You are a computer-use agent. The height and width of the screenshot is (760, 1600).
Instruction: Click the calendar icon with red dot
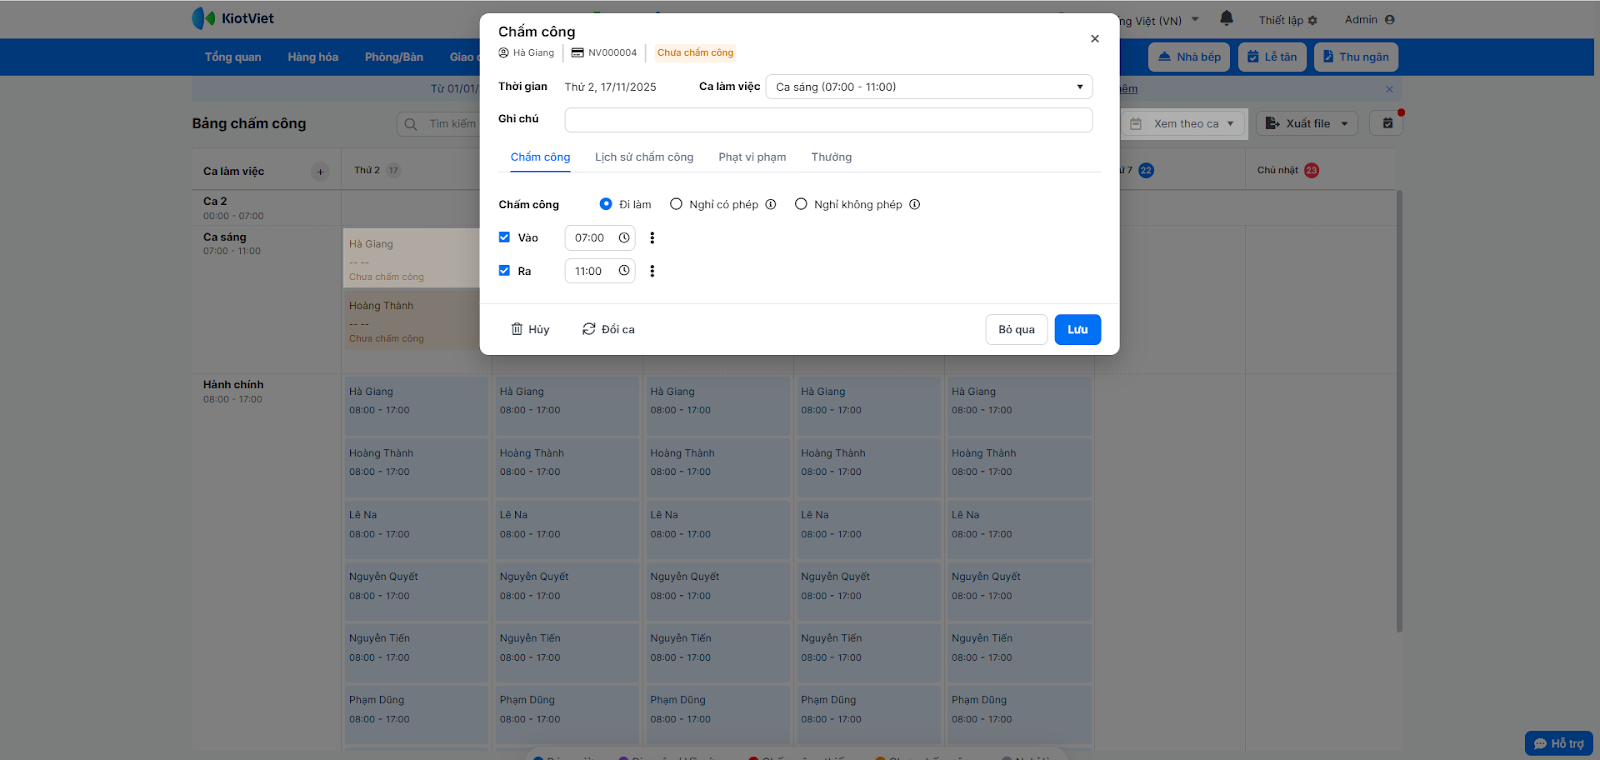1388,124
